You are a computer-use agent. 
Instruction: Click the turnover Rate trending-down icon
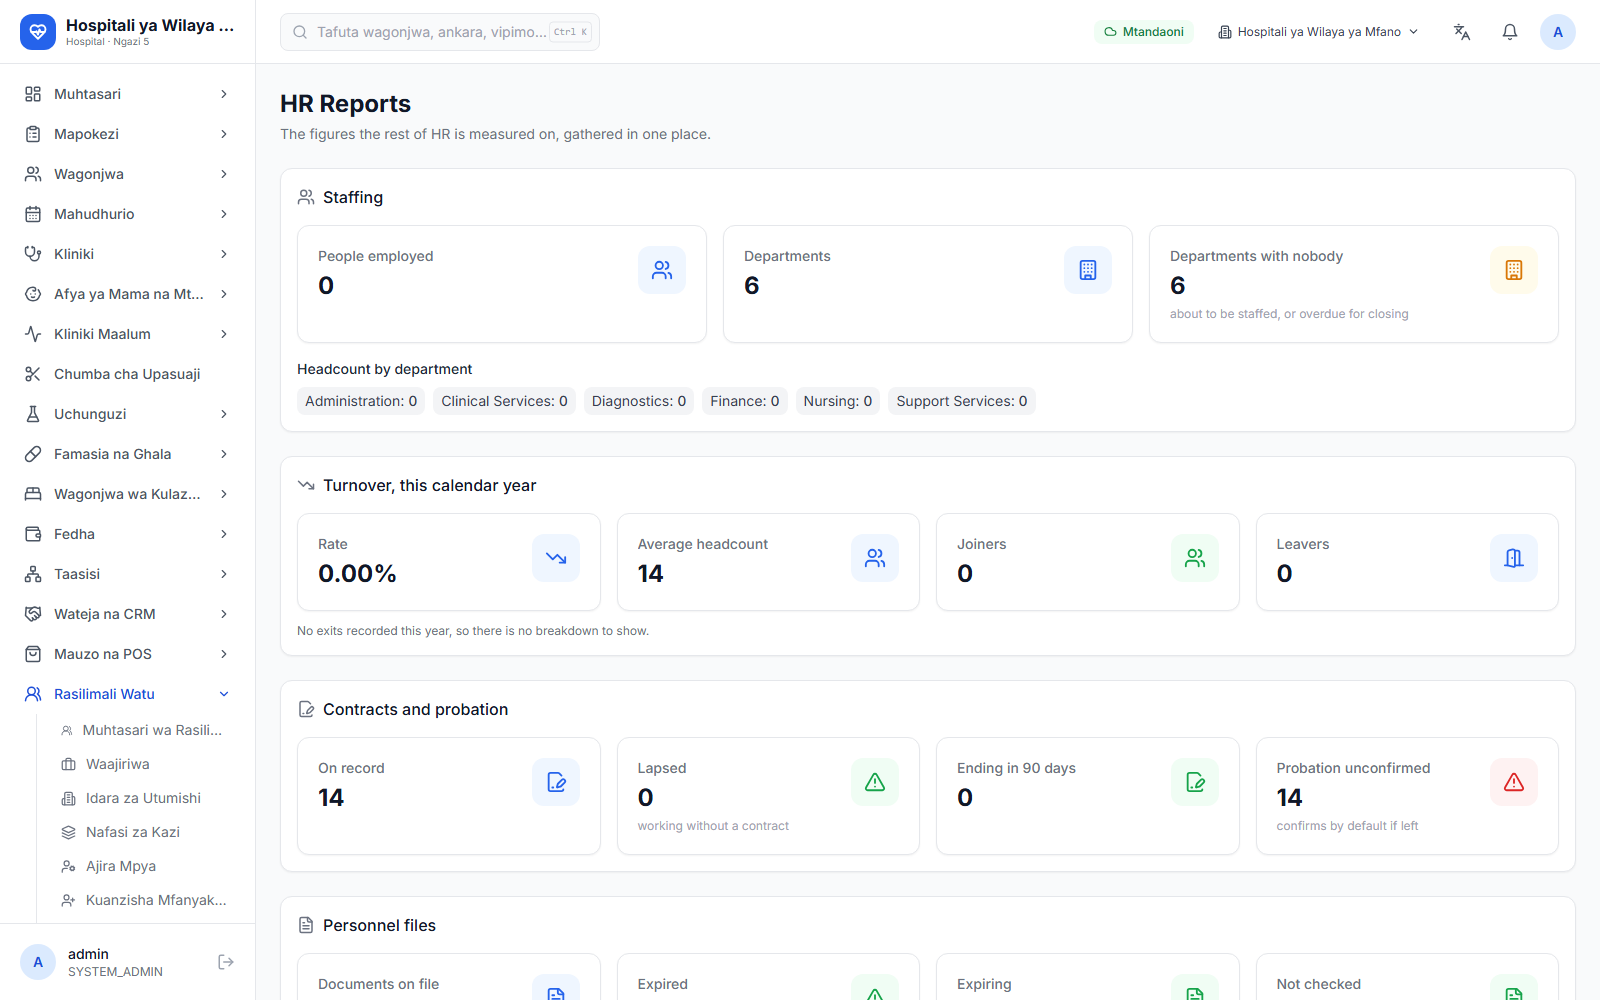coord(556,558)
